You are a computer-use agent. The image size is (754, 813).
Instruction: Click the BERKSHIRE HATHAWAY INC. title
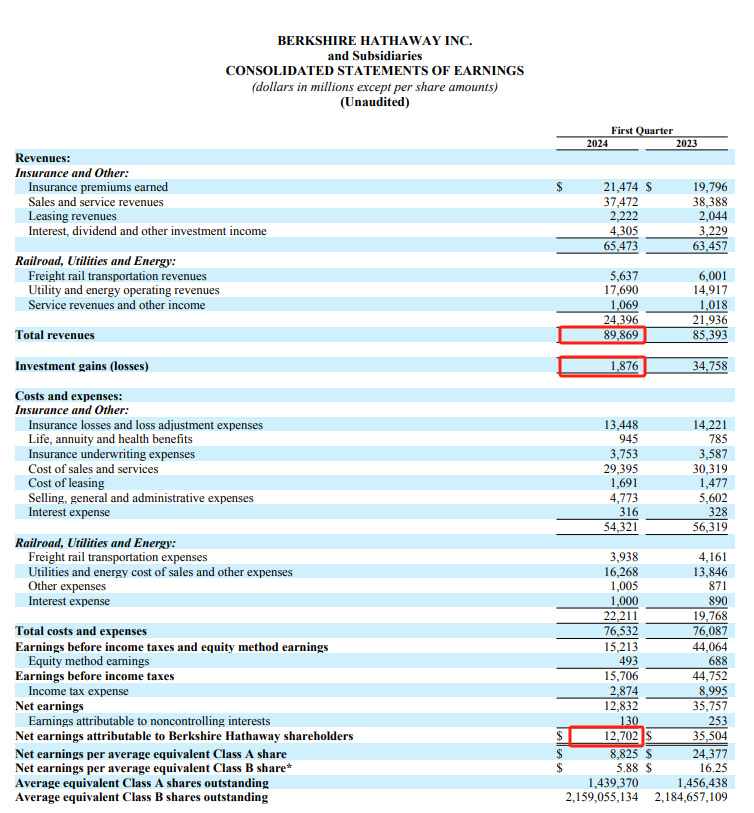coord(374,41)
